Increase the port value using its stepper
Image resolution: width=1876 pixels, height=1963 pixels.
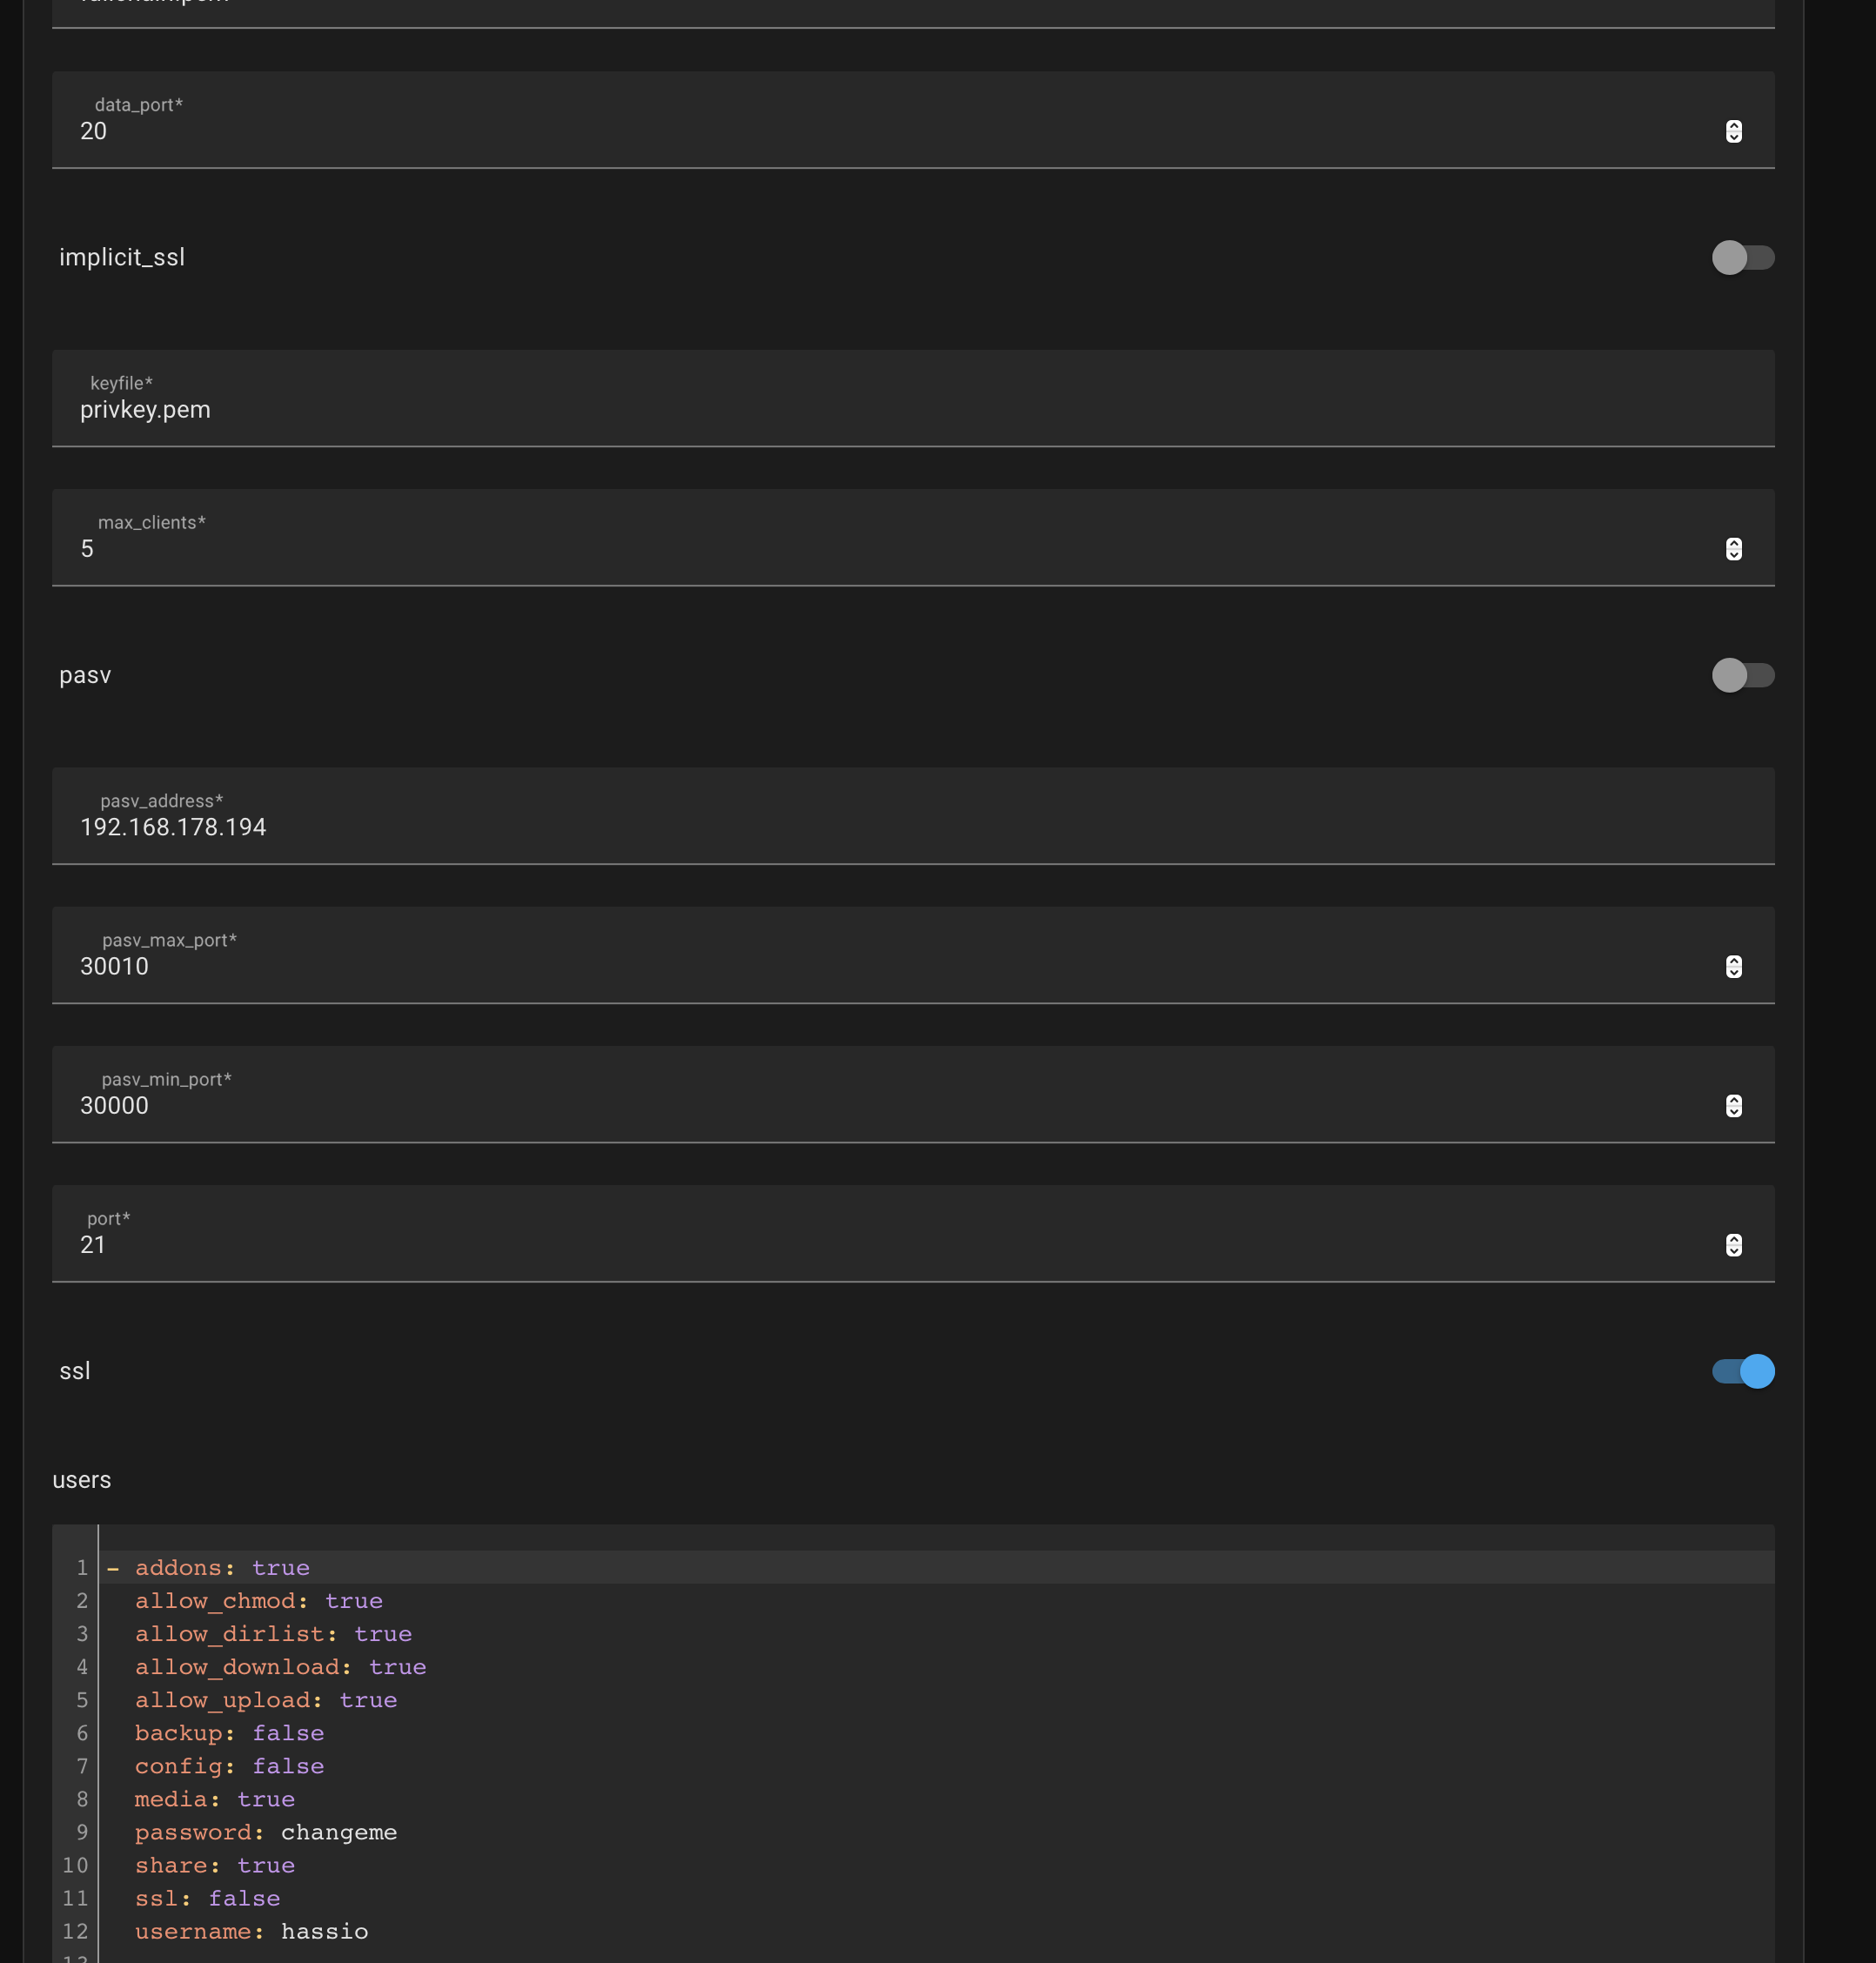pyautogui.click(x=1733, y=1239)
